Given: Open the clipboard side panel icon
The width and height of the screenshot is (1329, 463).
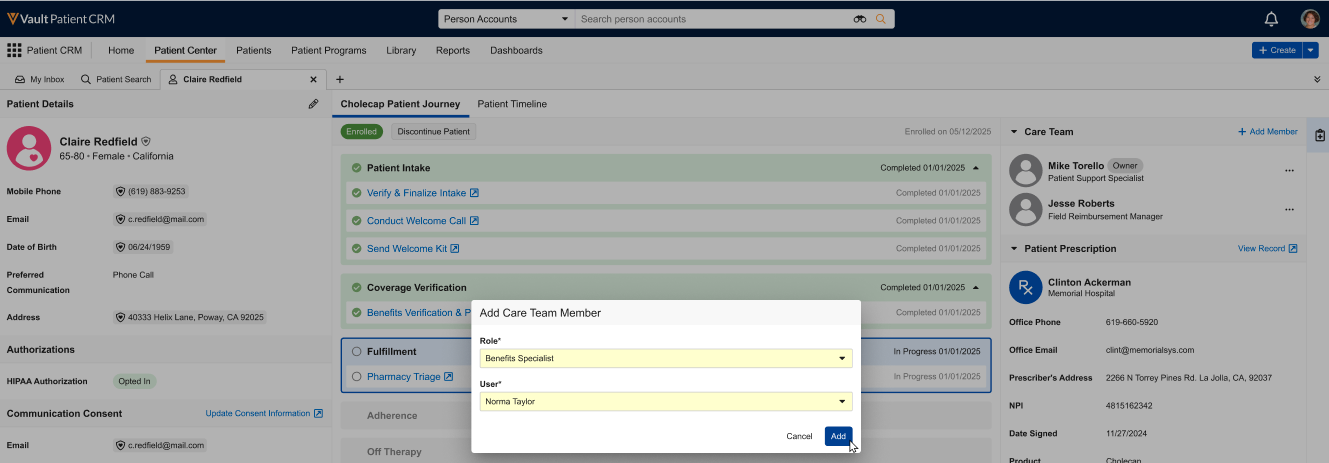Looking at the screenshot, I should click(x=1319, y=135).
